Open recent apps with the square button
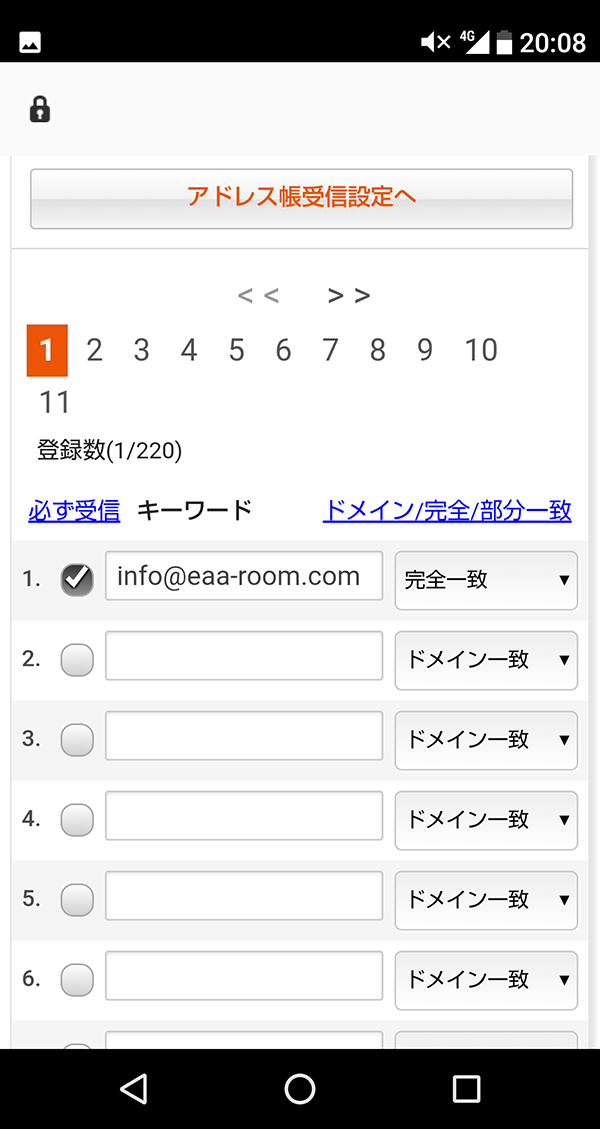Viewport: 600px width, 1129px height. coord(466,1088)
